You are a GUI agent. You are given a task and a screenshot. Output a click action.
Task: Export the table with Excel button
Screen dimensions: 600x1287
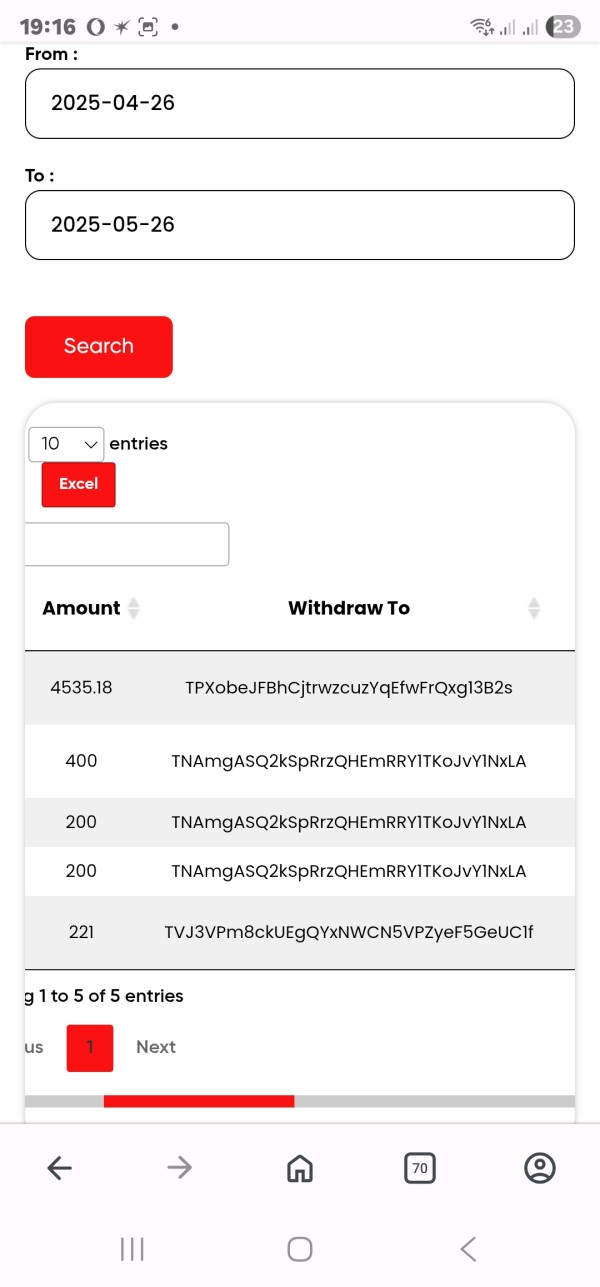coord(78,484)
